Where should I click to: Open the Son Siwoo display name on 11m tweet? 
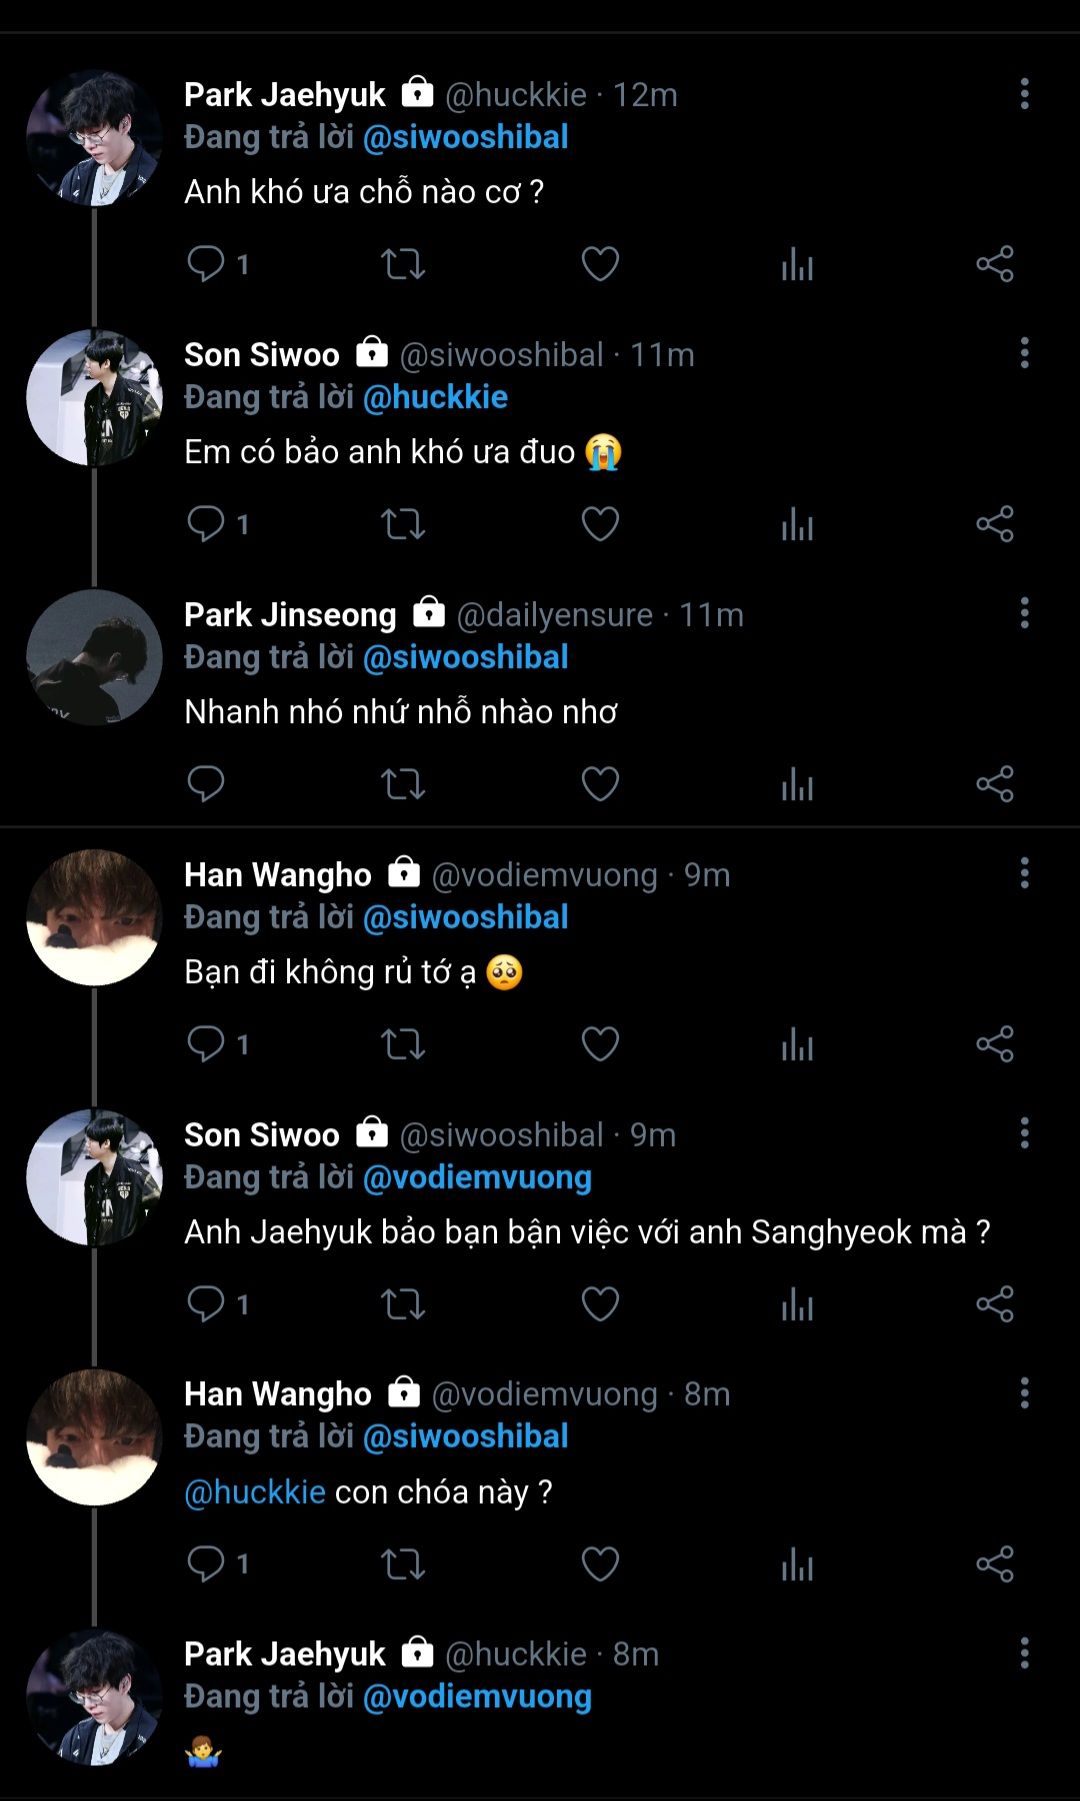click(262, 355)
